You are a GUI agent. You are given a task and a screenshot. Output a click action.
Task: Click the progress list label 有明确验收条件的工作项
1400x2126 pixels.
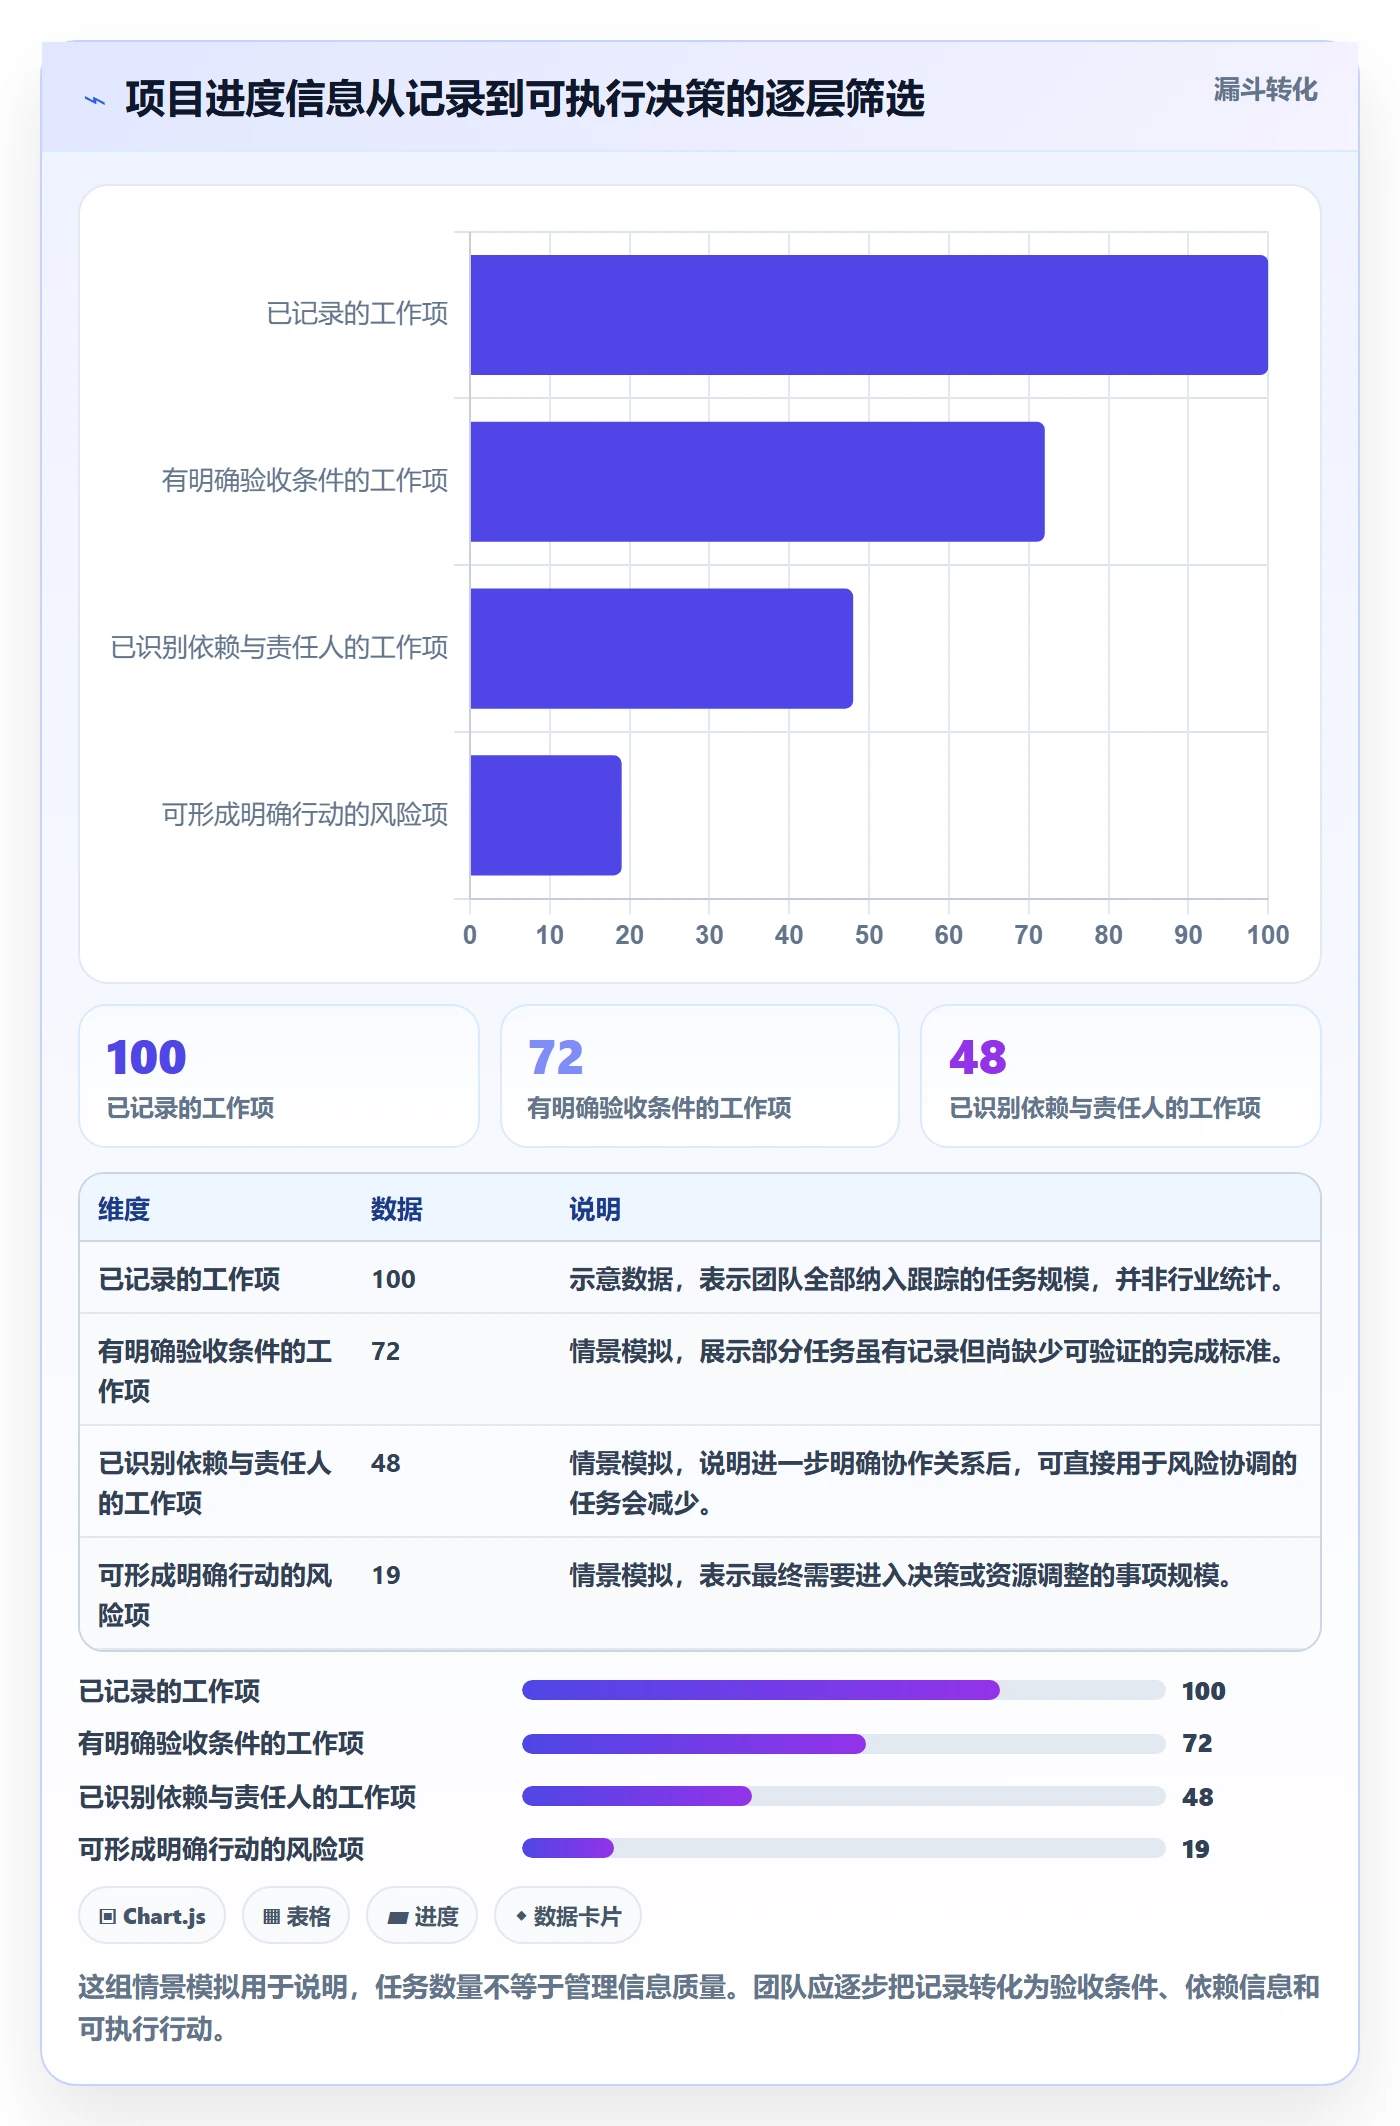coord(221,1743)
